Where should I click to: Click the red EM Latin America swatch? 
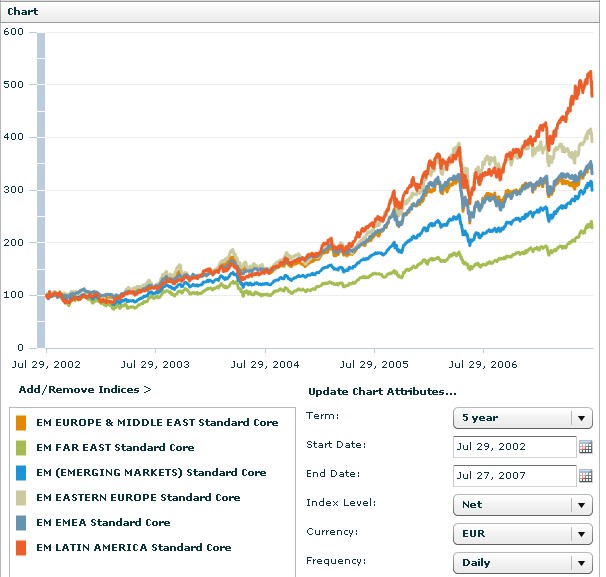pyautogui.click(x=22, y=547)
